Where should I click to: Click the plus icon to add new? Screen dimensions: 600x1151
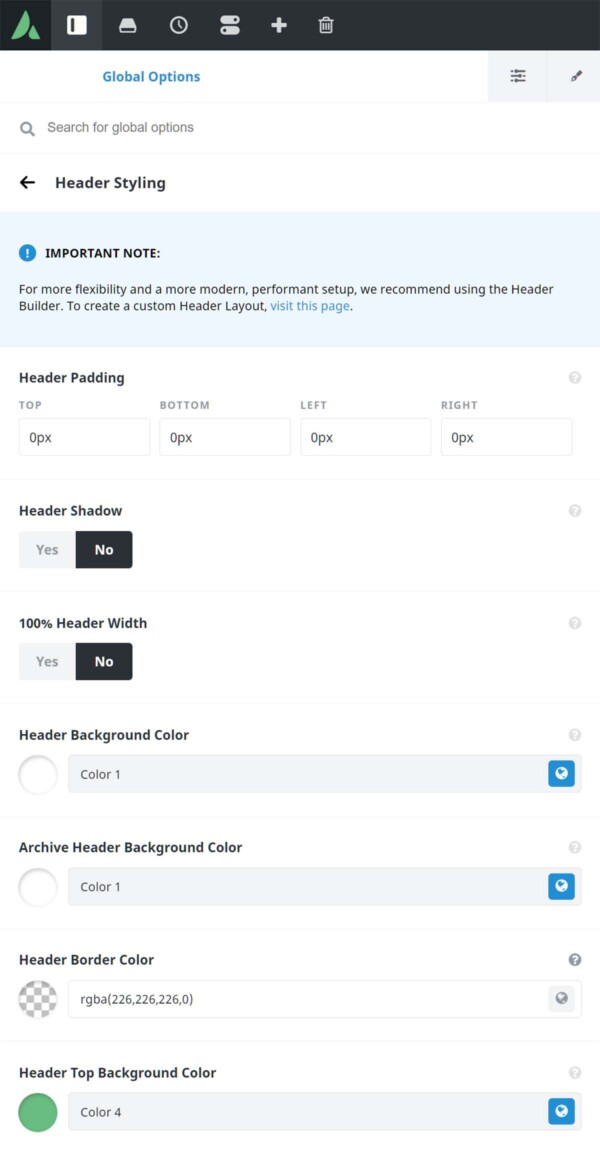pos(278,25)
